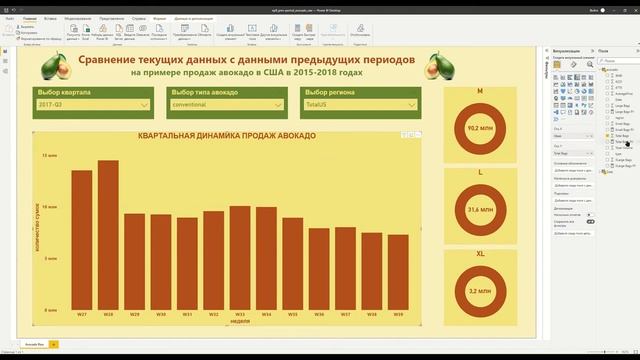The height and width of the screenshot is (360, 640).
Task: Check the Small Bags field checkbox
Action: 607,124
